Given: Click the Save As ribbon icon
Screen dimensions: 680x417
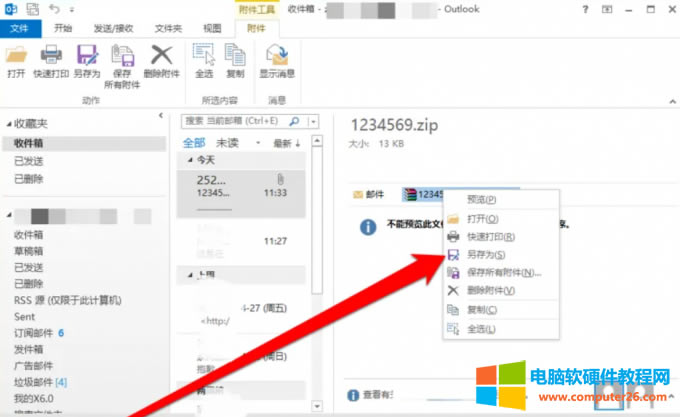Looking at the screenshot, I should coord(87,55).
